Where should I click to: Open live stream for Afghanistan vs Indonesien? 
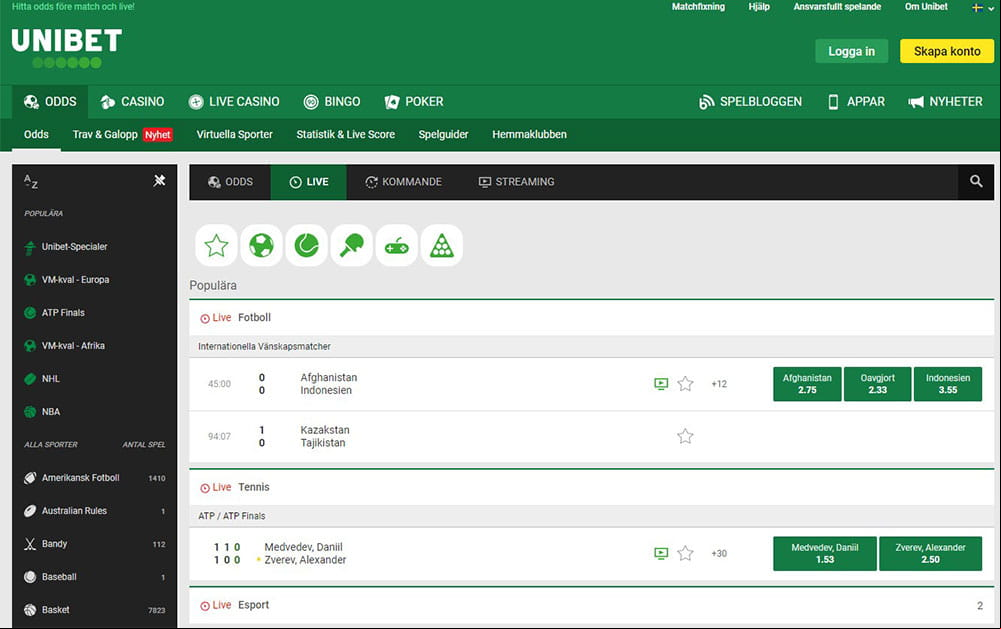pos(661,384)
